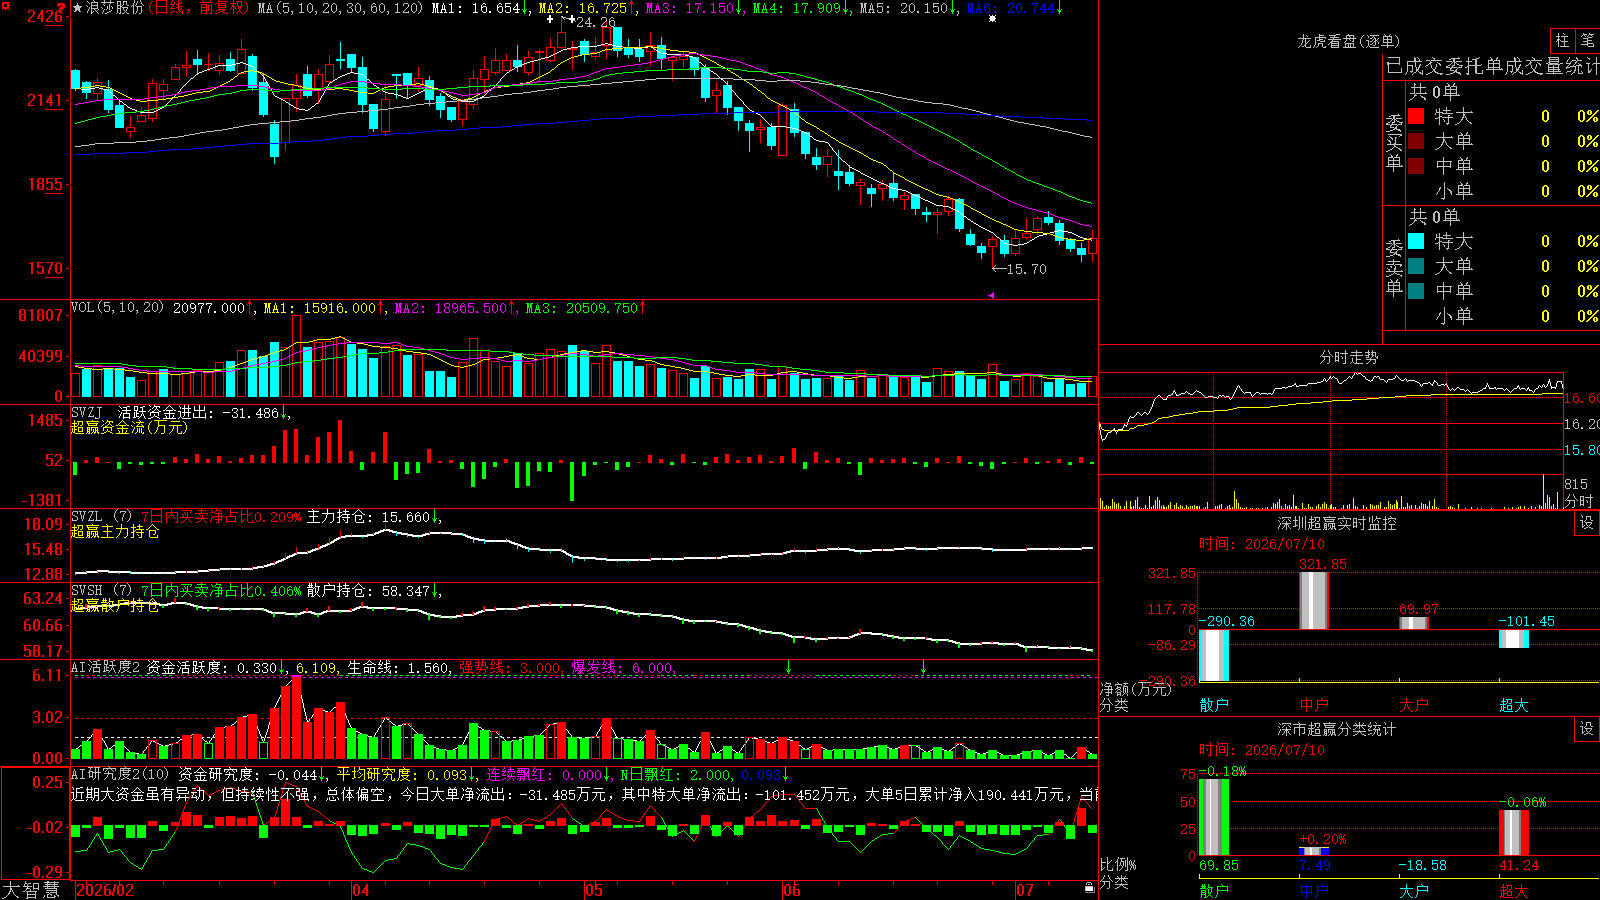This screenshot has height=900, width=1600.
Task: Click the 委卖单 section label
Action: click(1394, 267)
